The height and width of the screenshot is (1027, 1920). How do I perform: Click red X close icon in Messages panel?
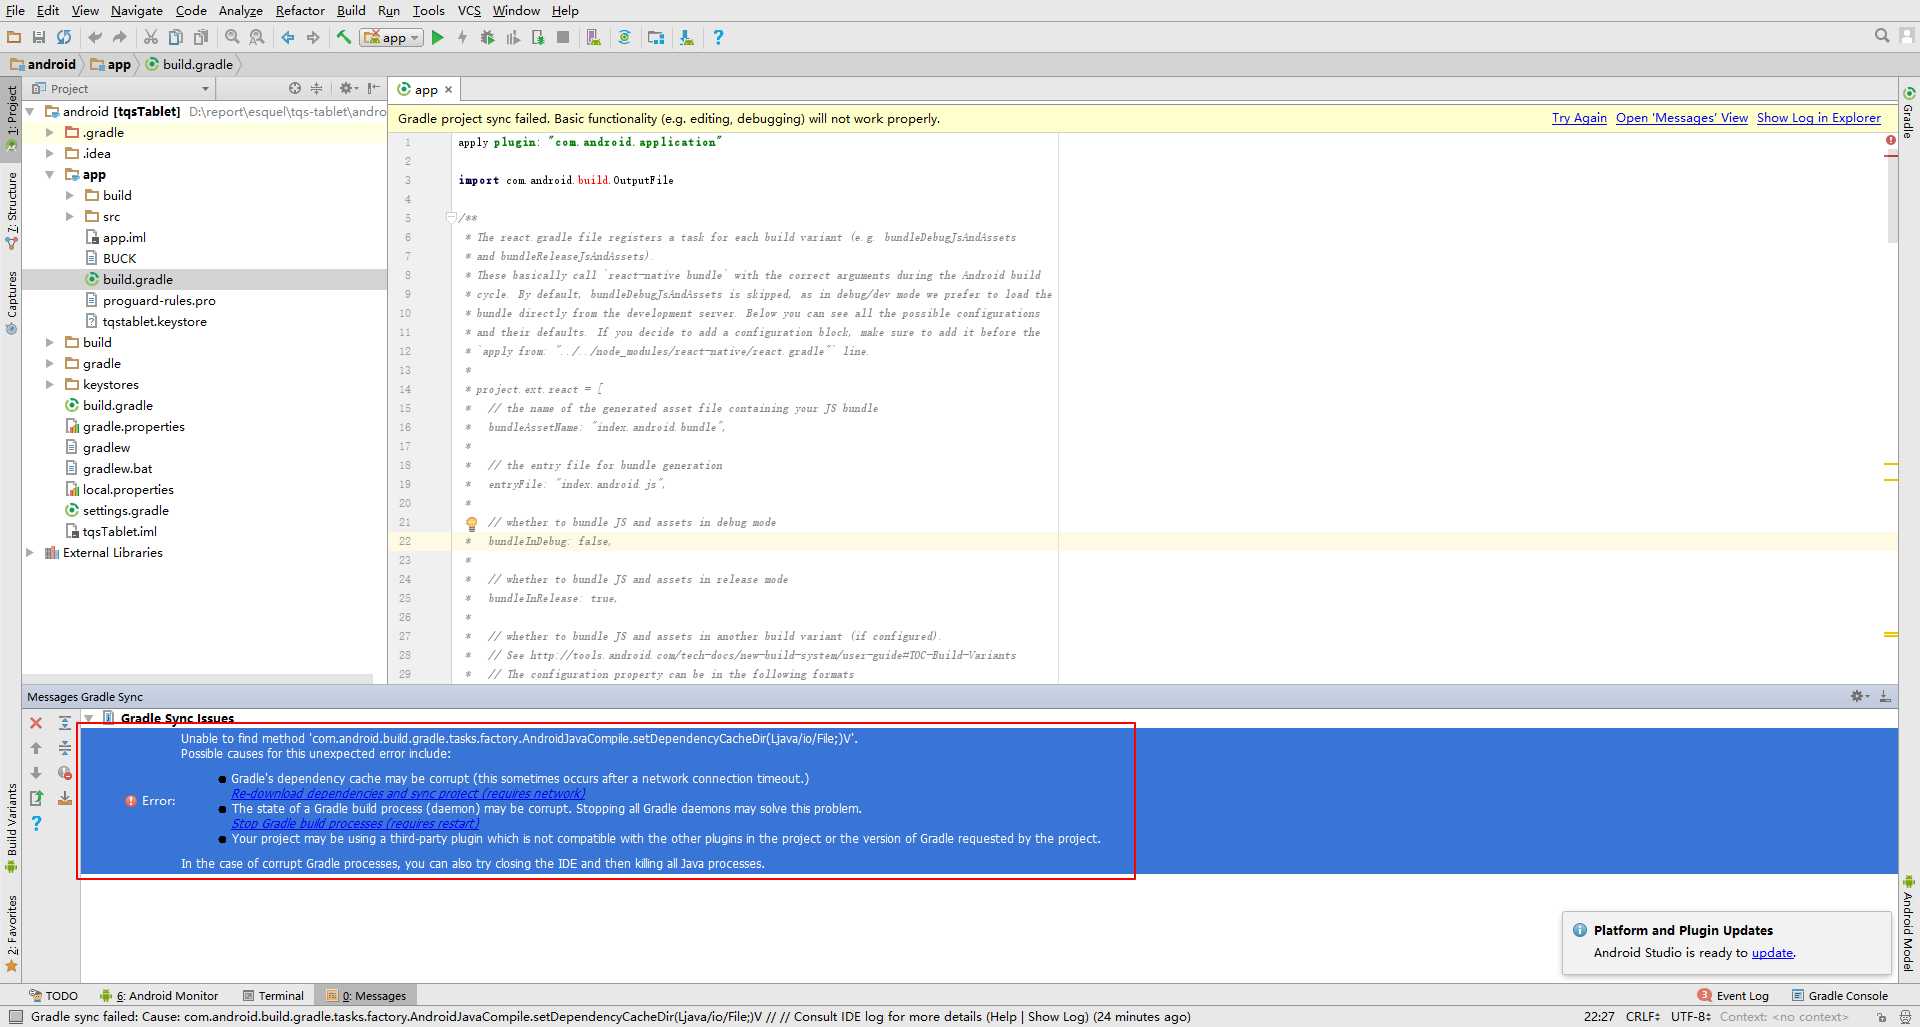point(36,723)
